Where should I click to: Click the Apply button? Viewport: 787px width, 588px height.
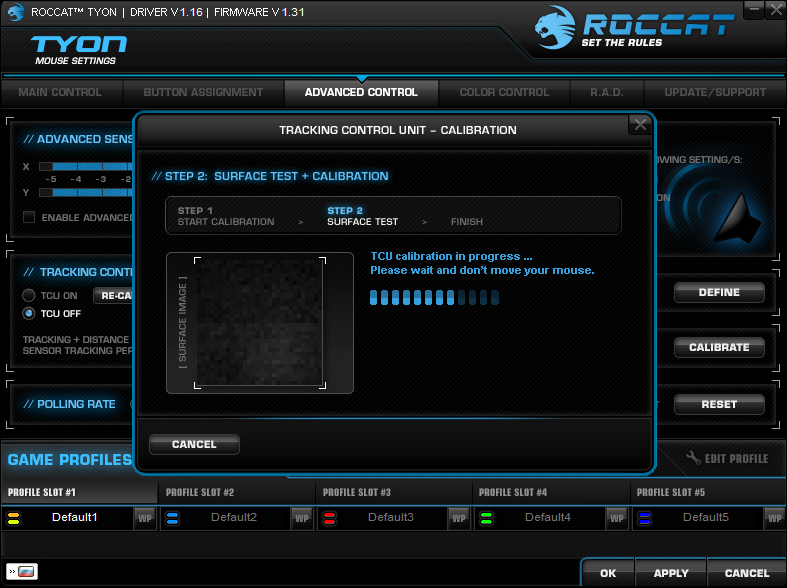pos(671,573)
